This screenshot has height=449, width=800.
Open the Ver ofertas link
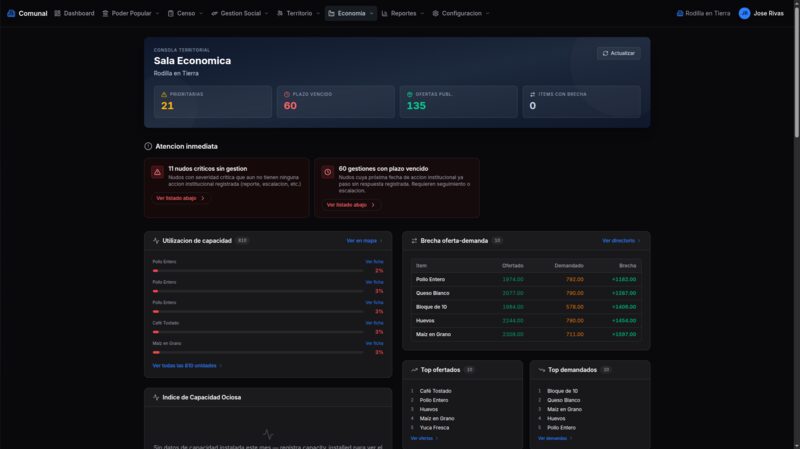424,438
